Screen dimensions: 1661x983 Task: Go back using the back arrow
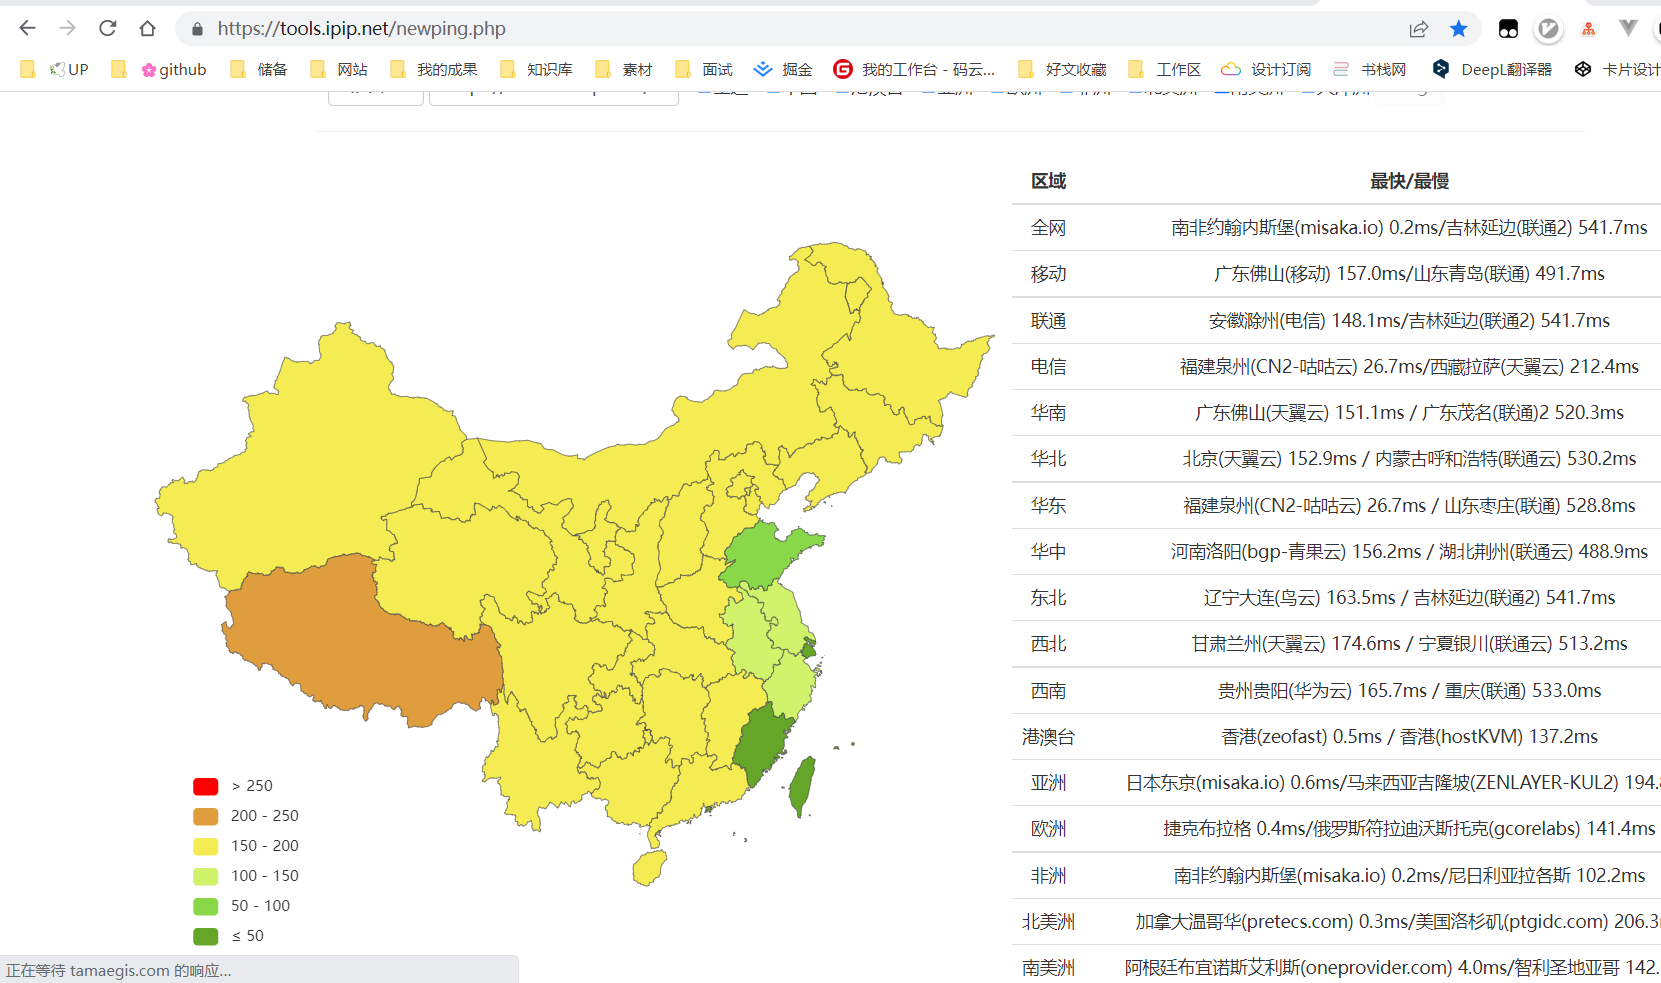[27, 28]
